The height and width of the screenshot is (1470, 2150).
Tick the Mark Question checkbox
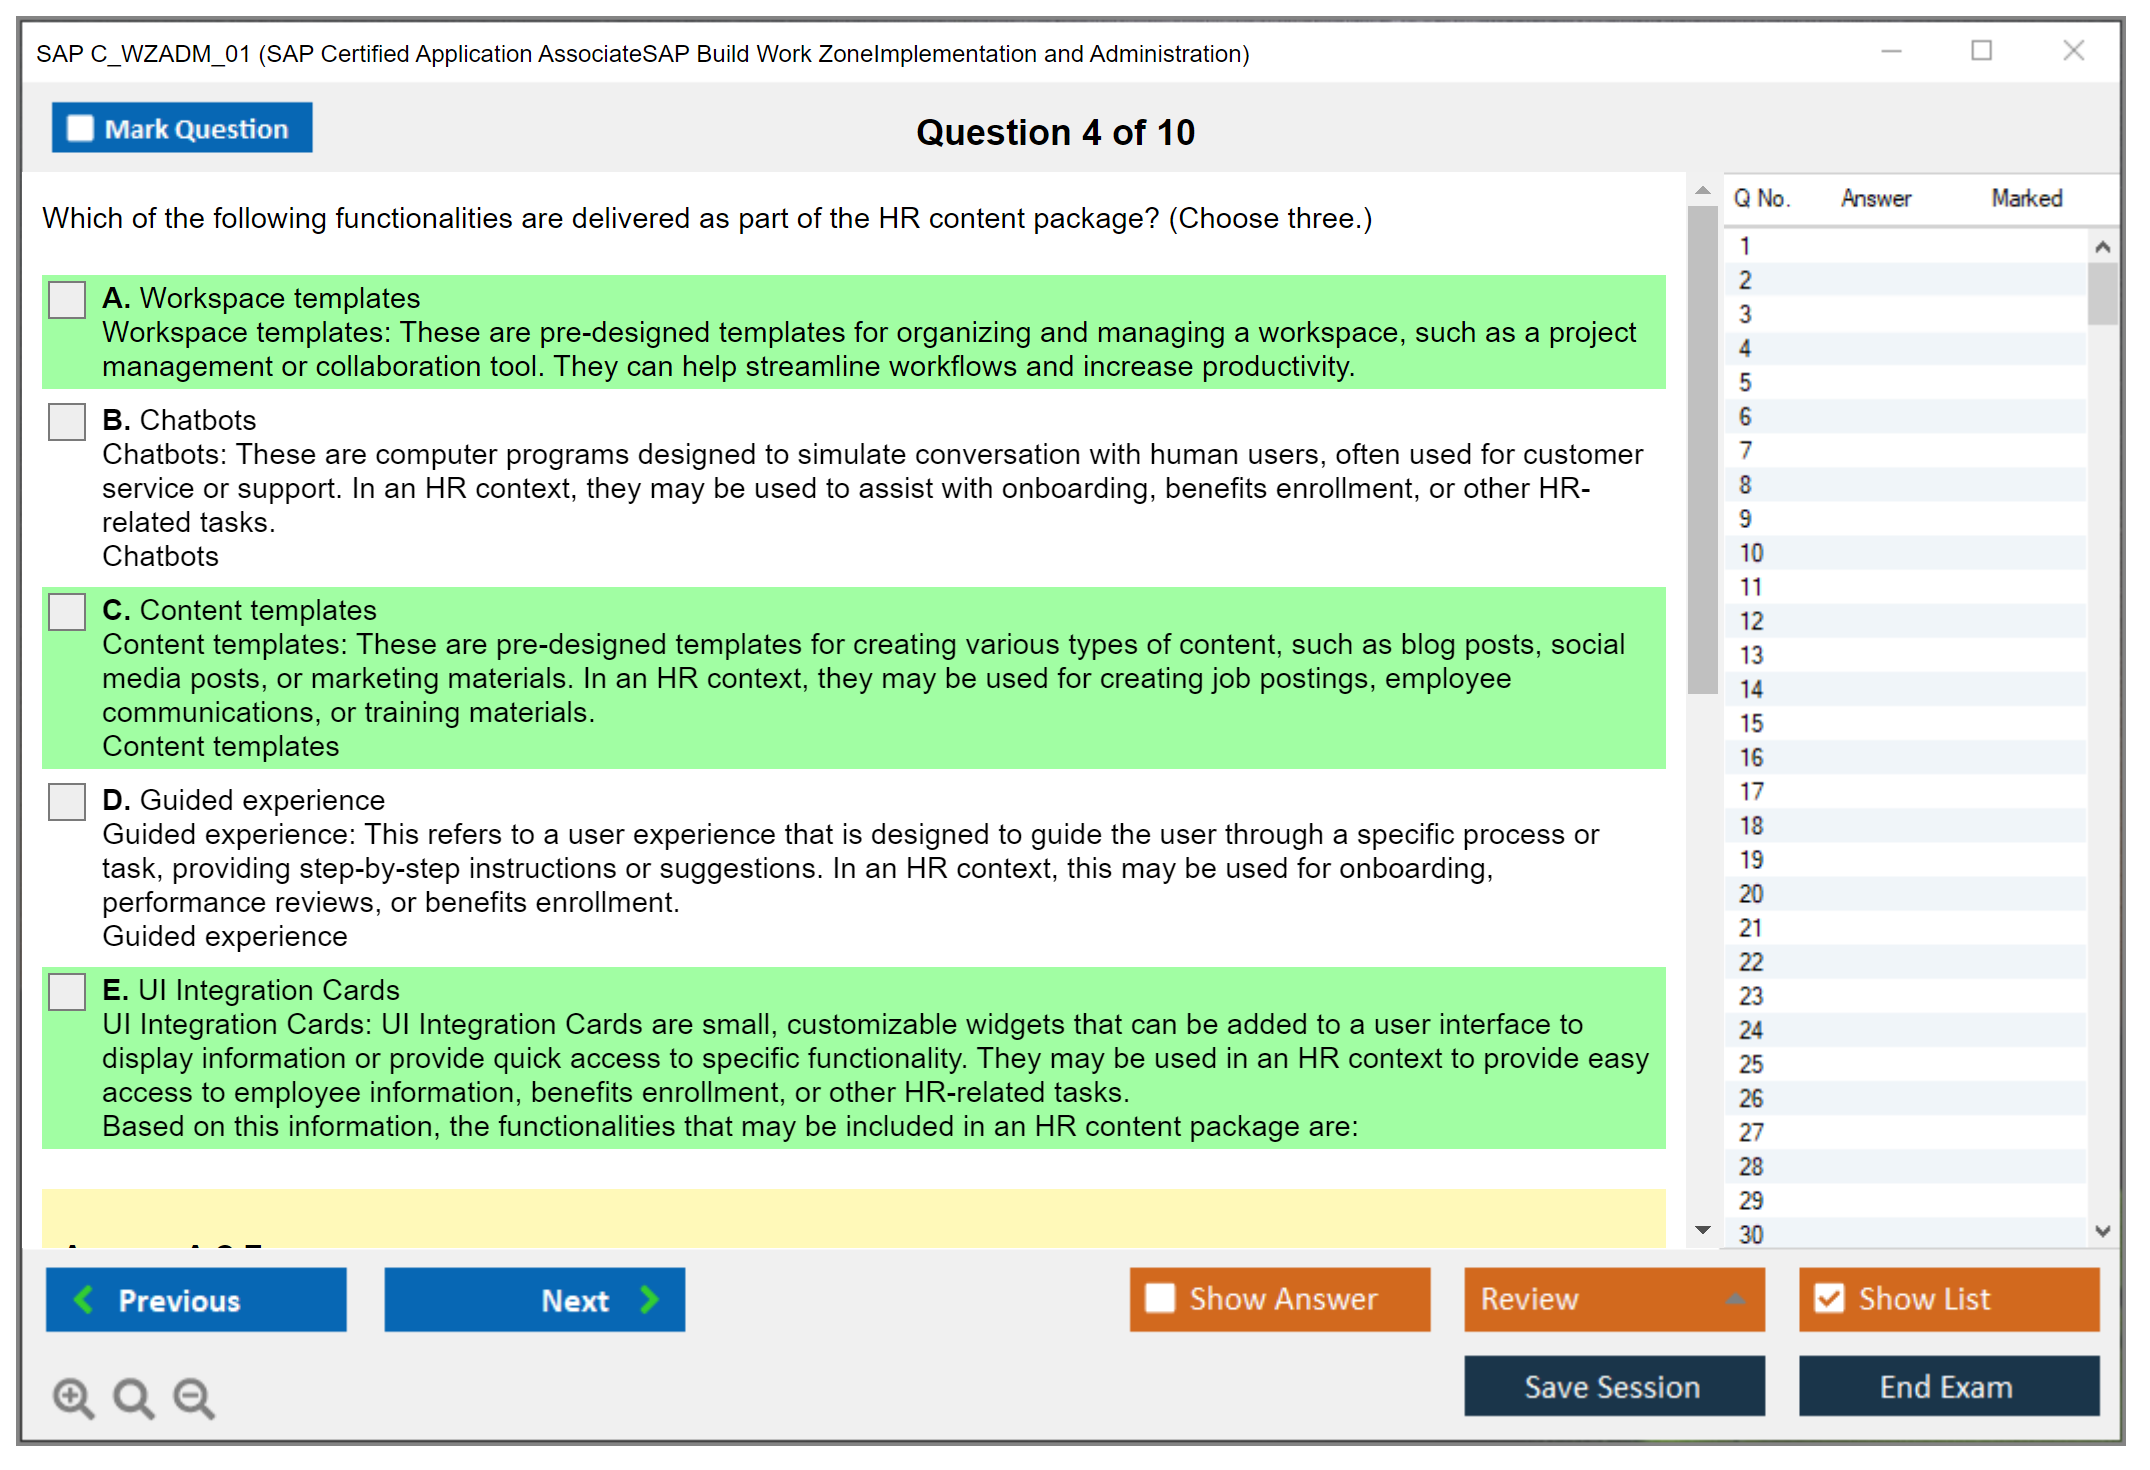pos(80,129)
